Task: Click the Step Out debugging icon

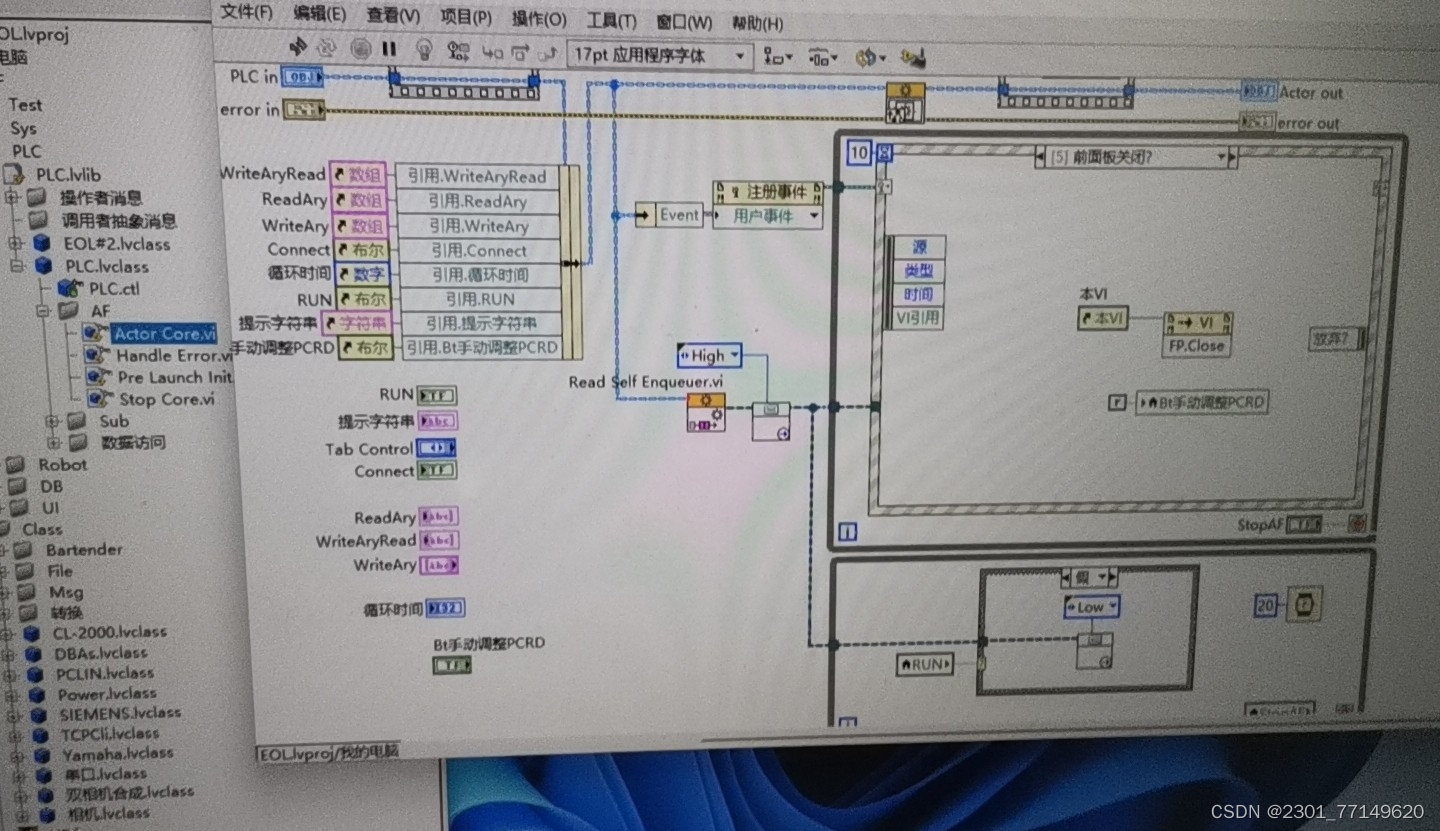Action: [547, 51]
